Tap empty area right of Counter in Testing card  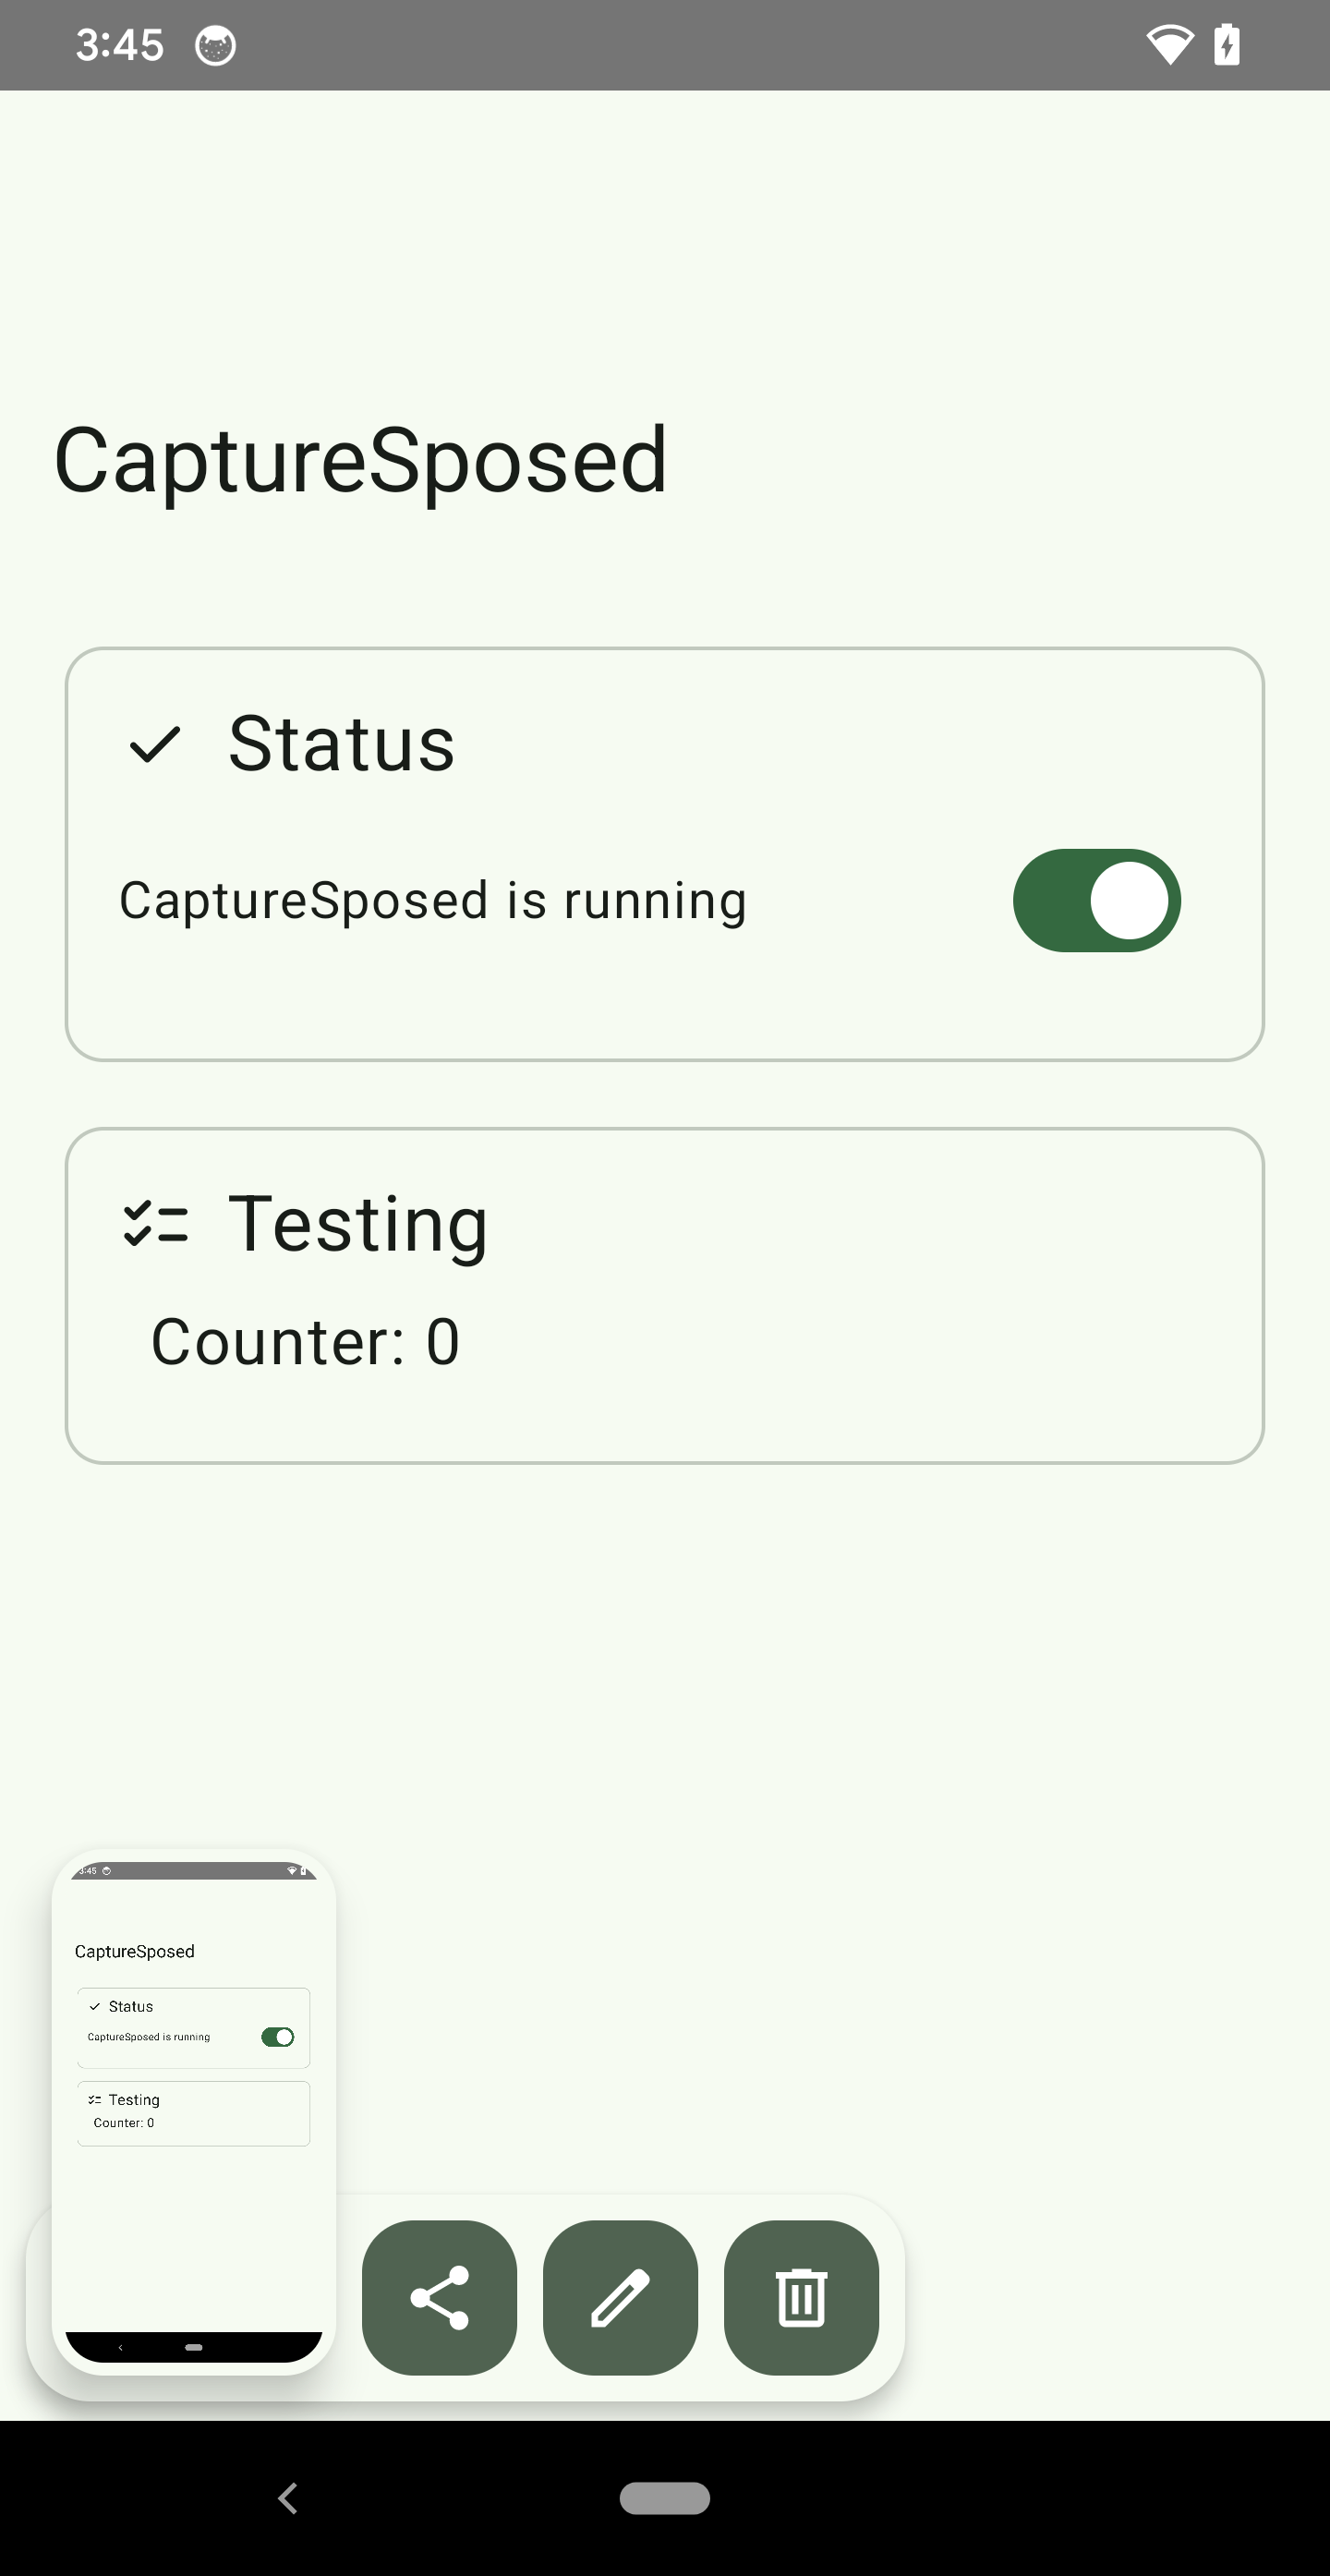(850, 1341)
